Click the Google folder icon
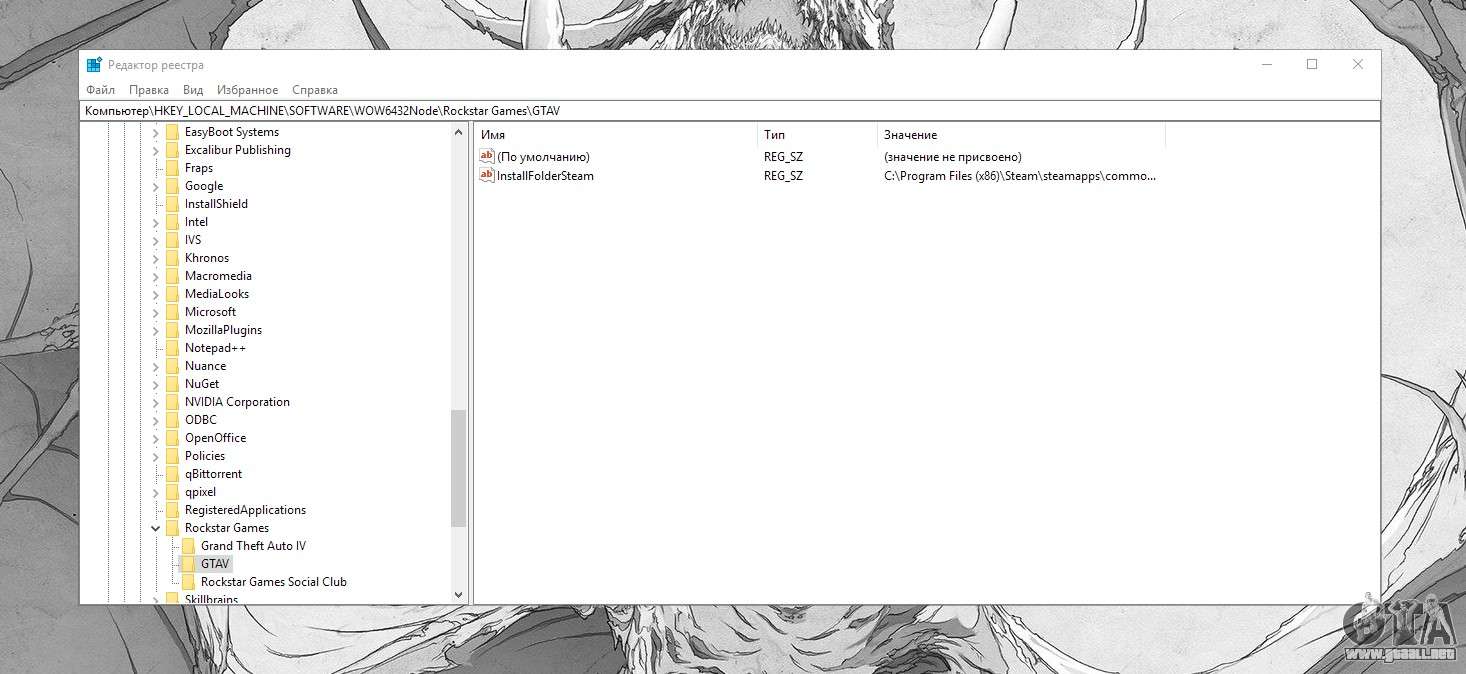Image resolution: width=1466 pixels, height=674 pixels. coord(173,186)
